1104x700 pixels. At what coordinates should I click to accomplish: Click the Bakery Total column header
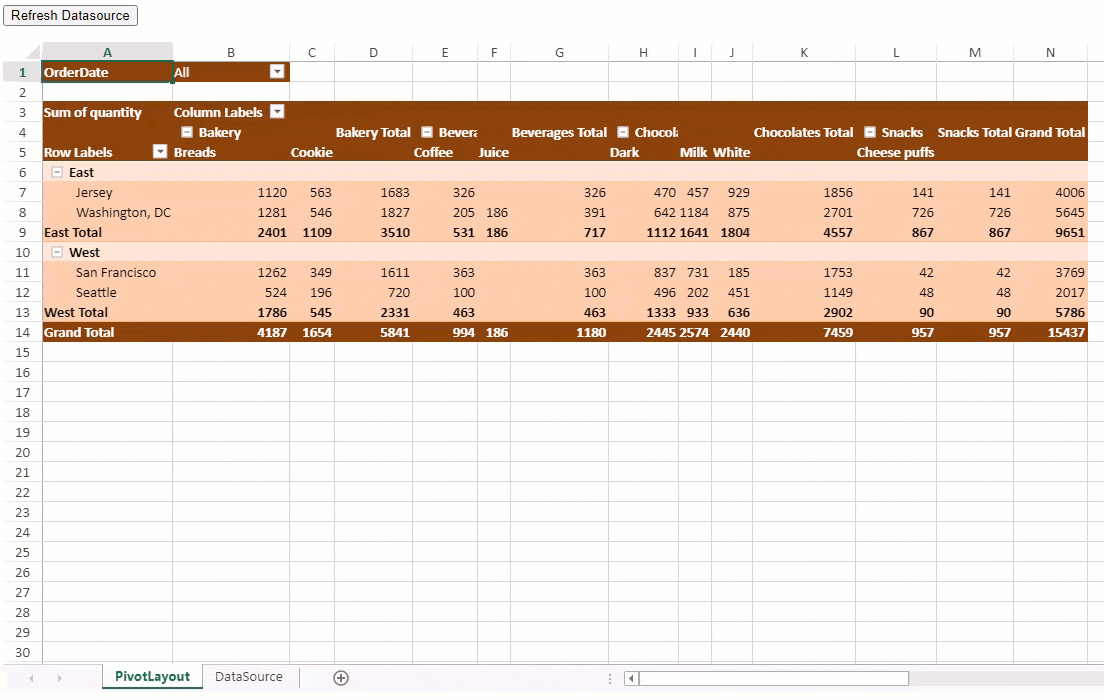tap(373, 132)
